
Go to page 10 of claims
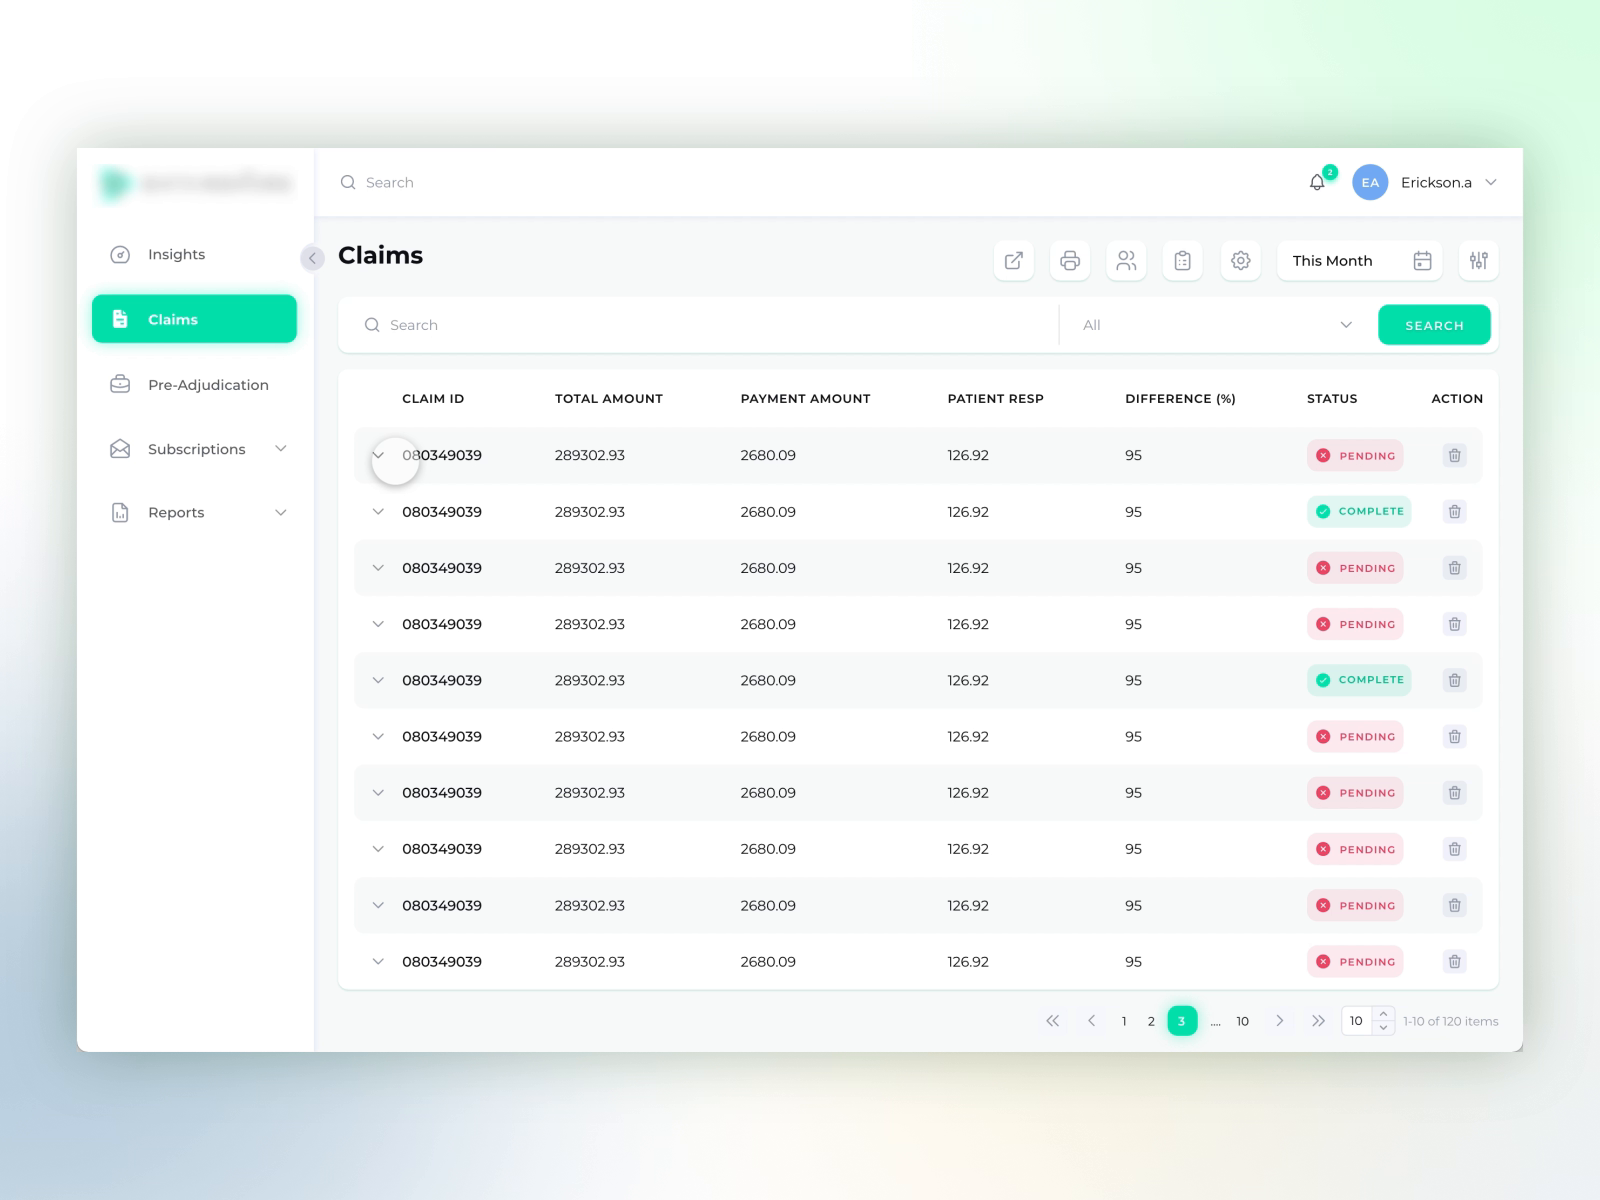(1242, 1021)
